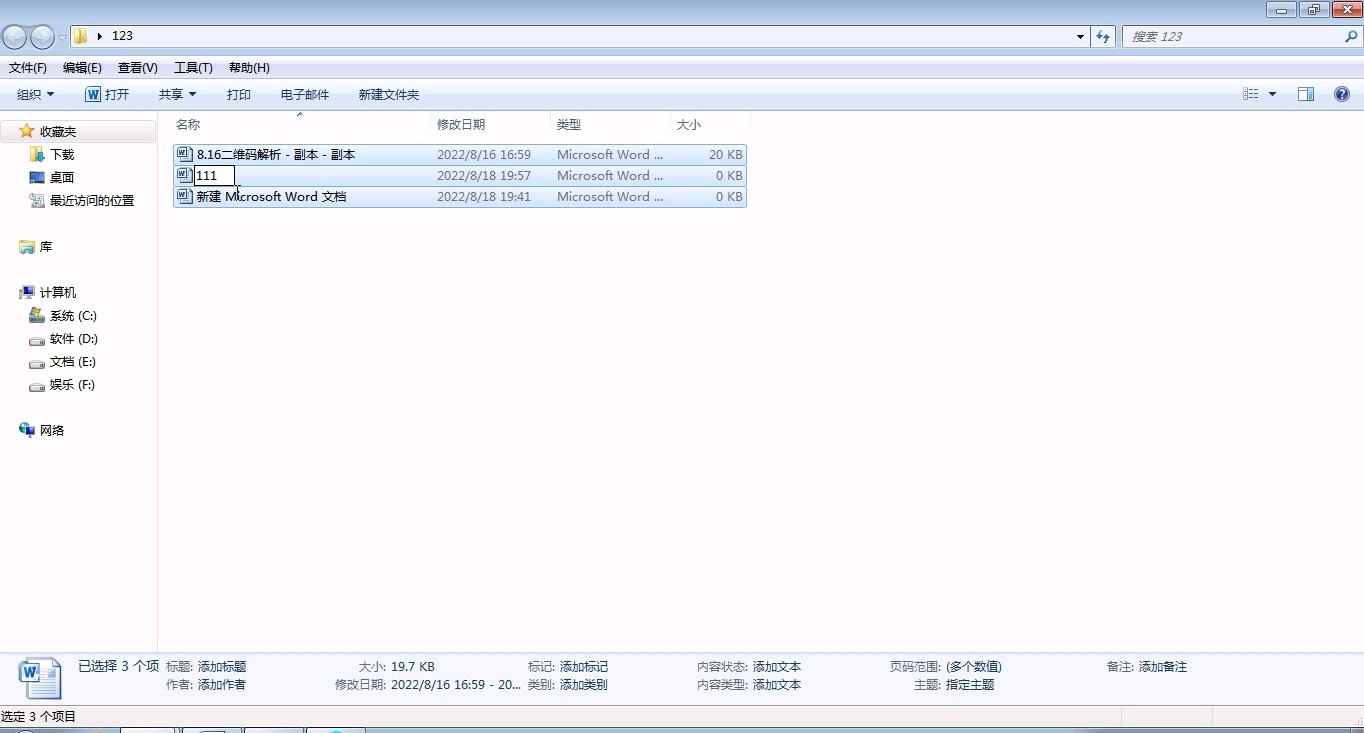Email the selected files

[304, 94]
